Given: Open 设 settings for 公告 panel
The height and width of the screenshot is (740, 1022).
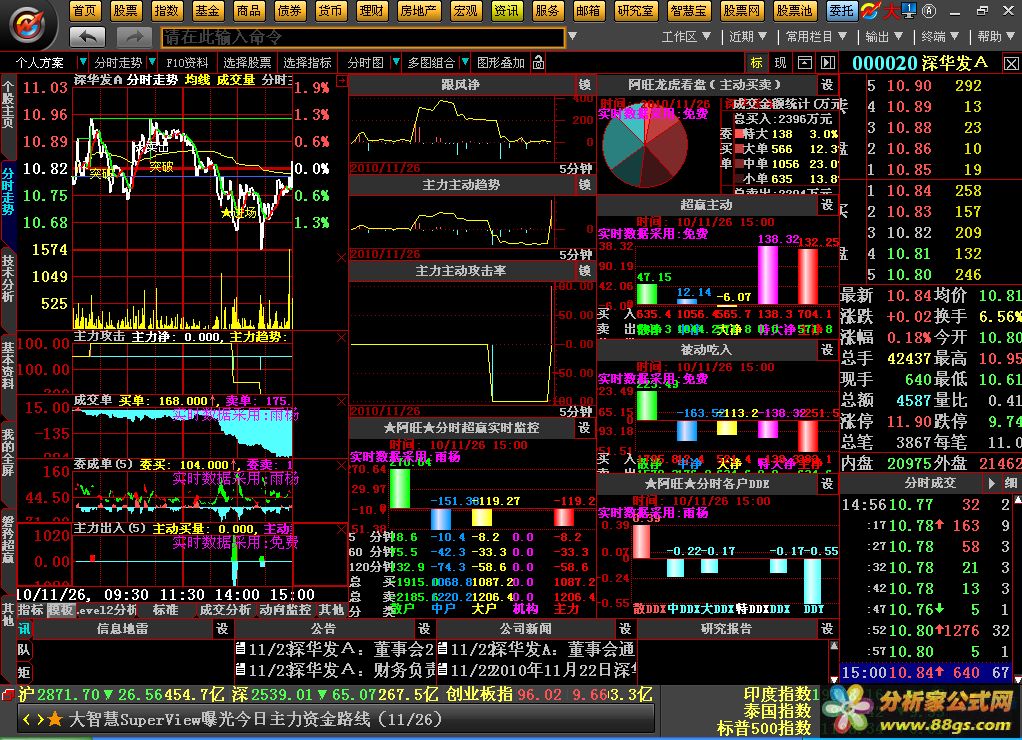Looking at the screenshot, I should point(424,629).
